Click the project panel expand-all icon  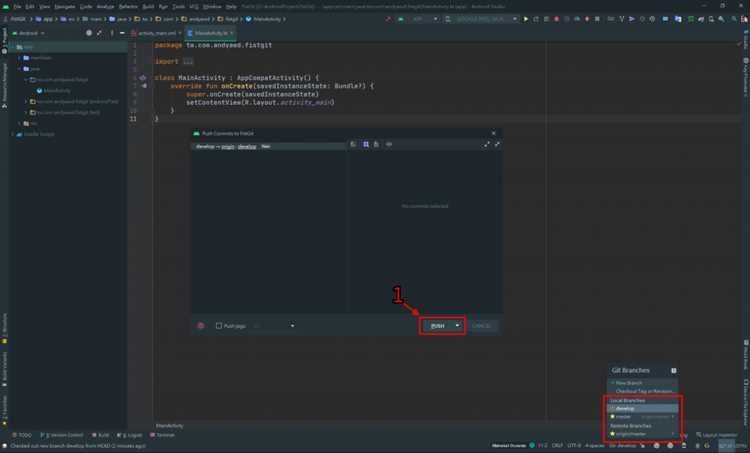point(99,33)
